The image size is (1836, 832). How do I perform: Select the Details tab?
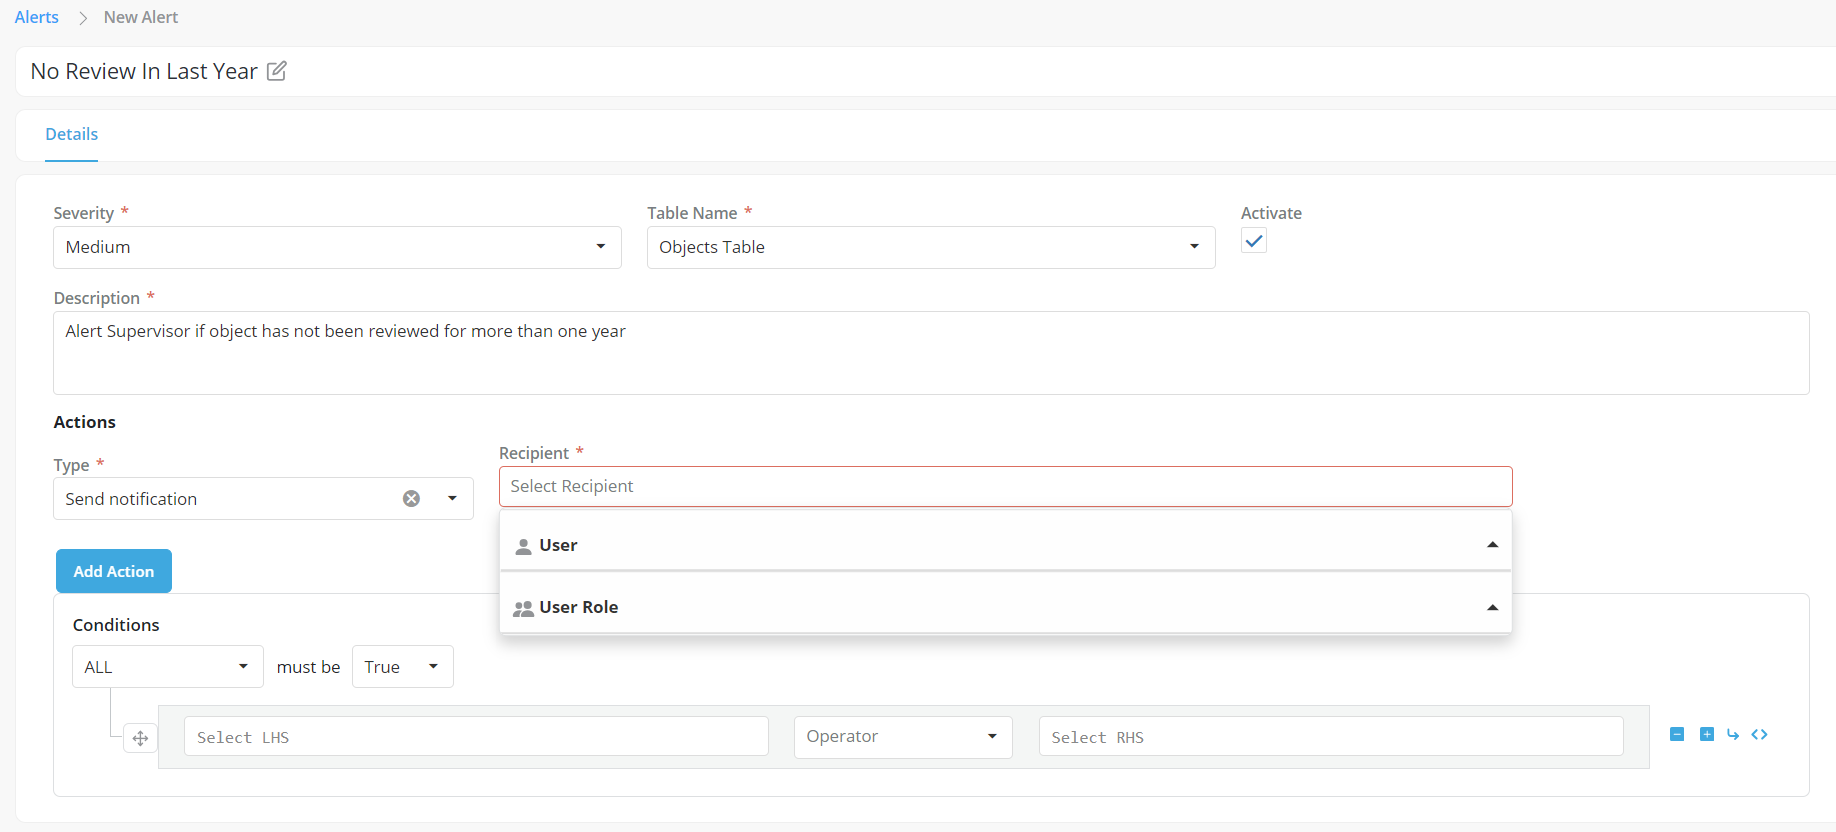coord(72,134)
